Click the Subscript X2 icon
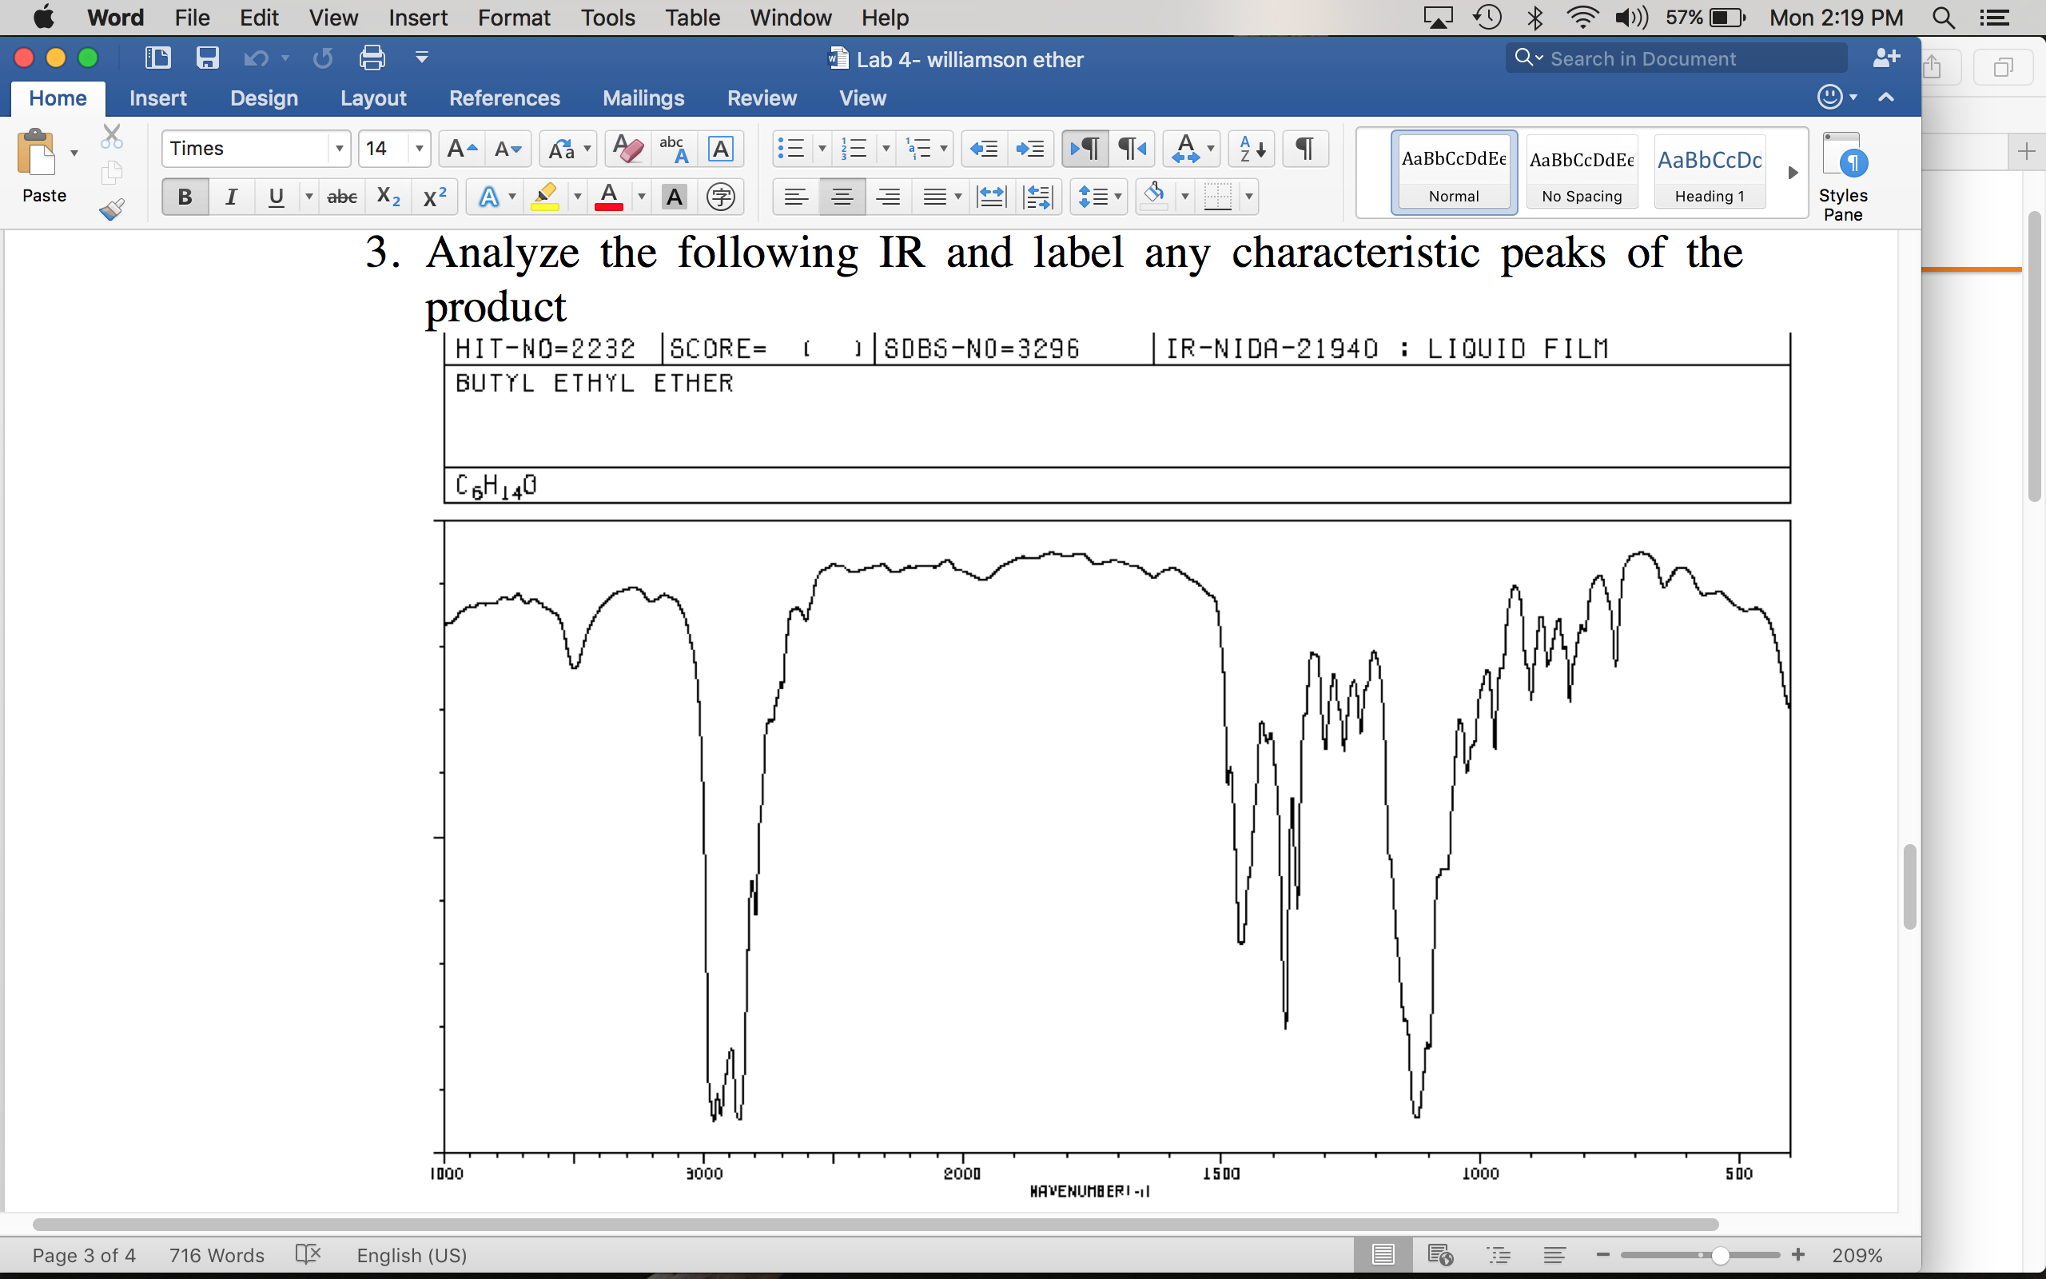2046x1279 pixels. point(388,197)
